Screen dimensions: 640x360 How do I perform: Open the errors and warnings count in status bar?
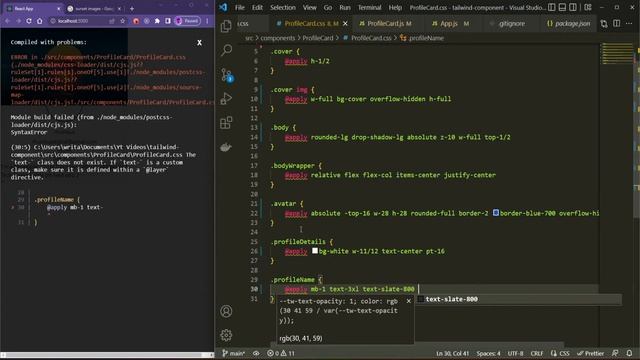[x=281, y=353]
